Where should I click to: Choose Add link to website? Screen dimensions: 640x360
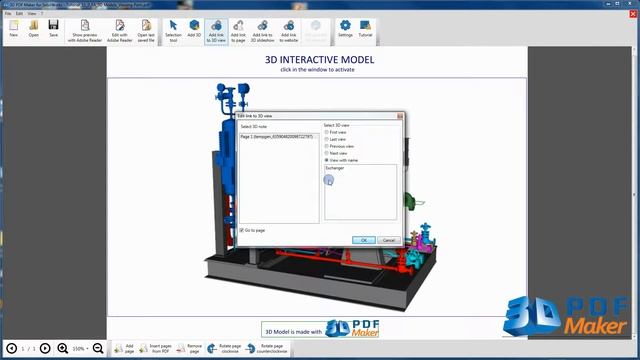[289, 31]
